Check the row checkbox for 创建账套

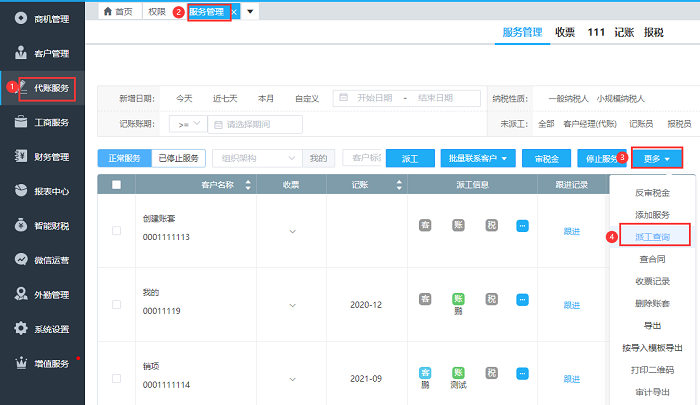click(117, 231)
